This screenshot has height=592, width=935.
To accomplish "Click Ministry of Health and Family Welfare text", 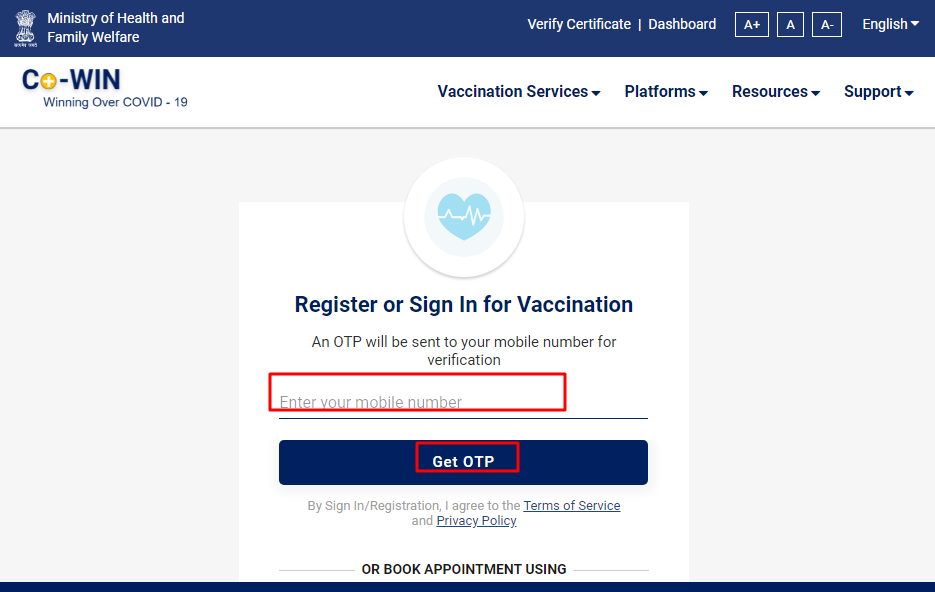I will (116, 27).
